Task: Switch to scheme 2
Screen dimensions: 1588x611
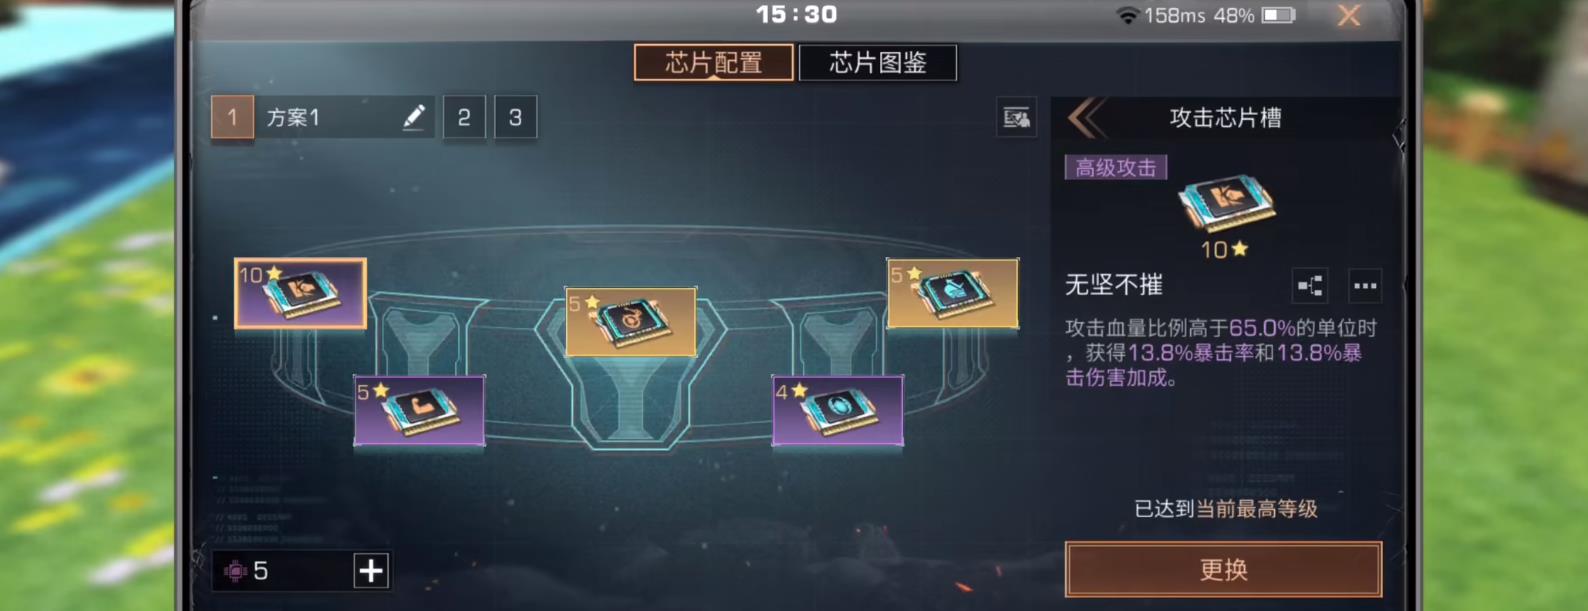Action: pos(464,117)
